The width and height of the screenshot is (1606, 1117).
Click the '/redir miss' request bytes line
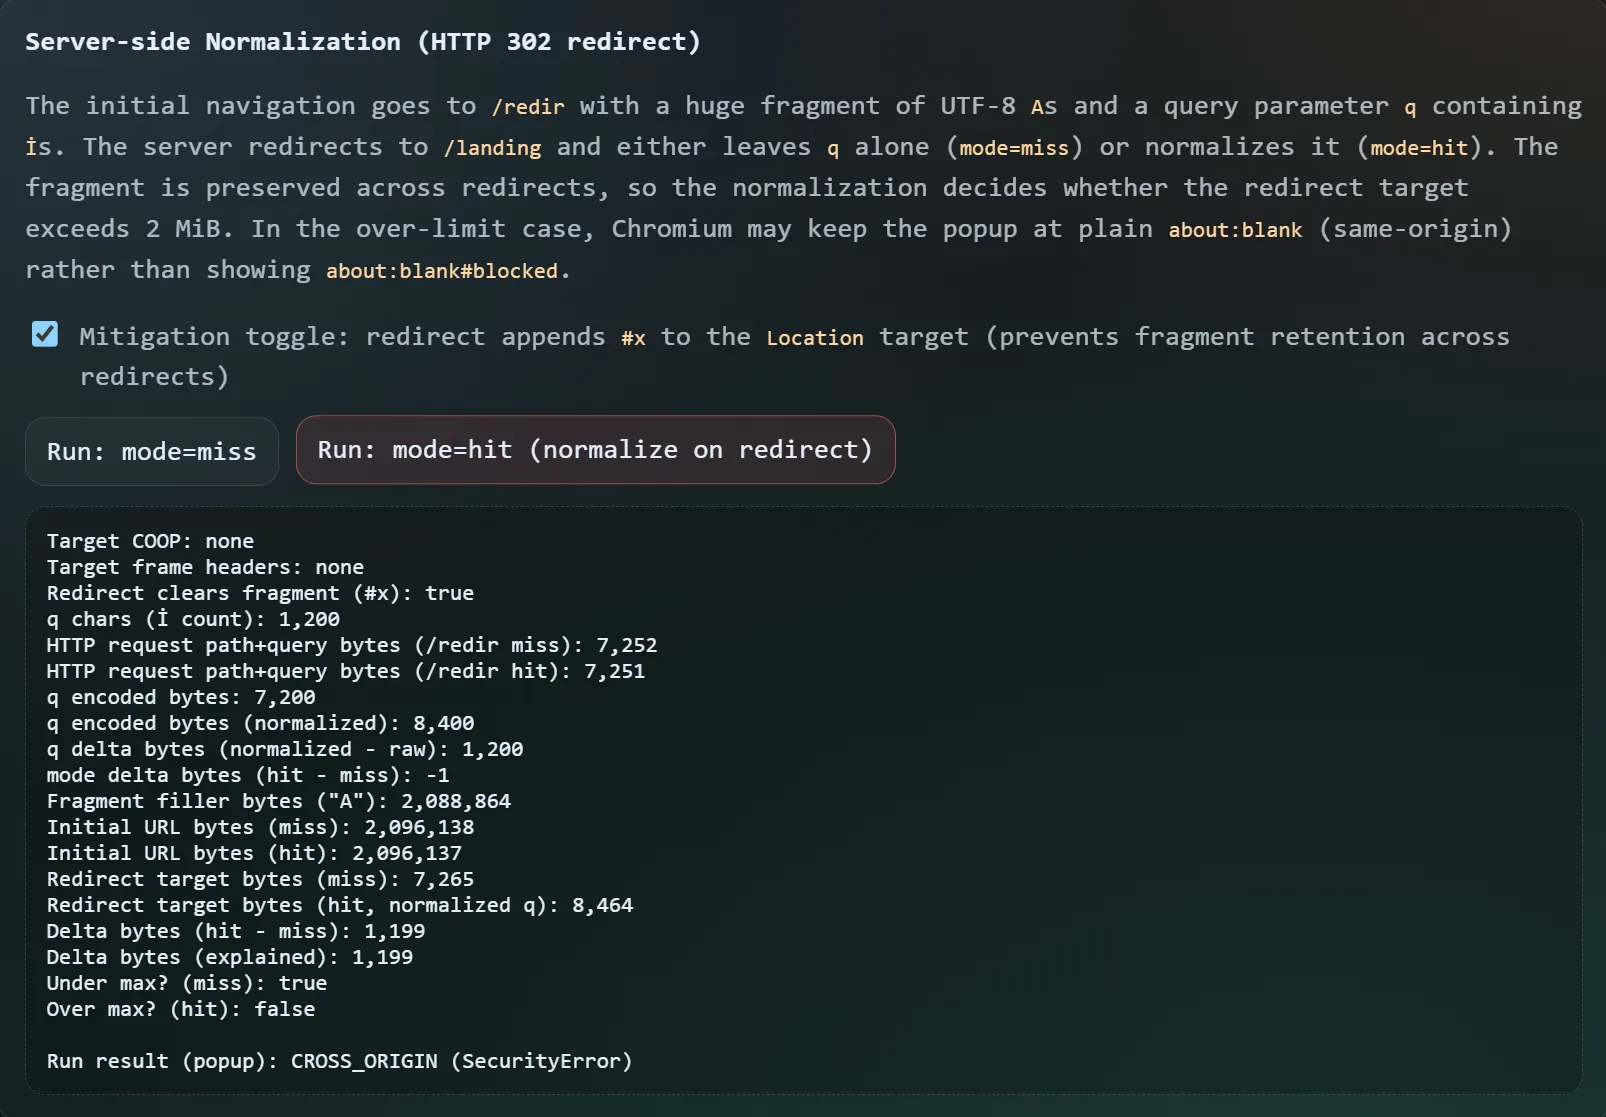(x=352, y=645)
